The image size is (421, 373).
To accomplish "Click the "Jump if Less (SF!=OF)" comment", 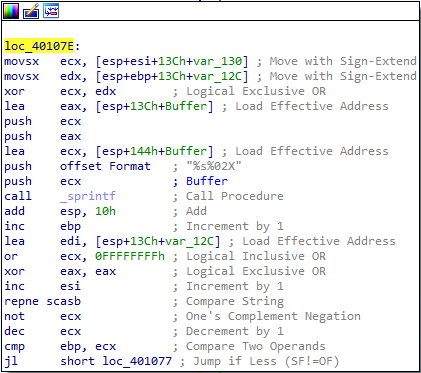I will click(x=266, y=361).
